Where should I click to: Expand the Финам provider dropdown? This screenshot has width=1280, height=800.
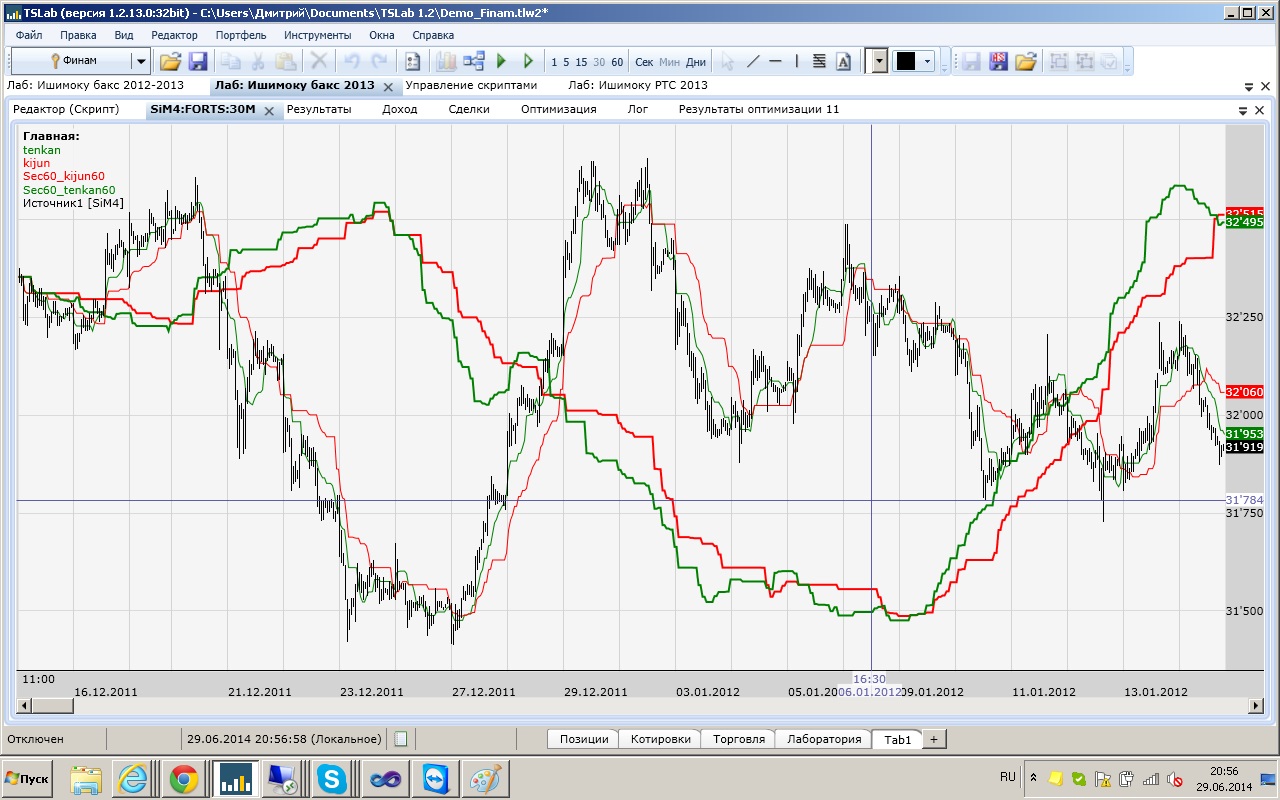coord(140,61)
